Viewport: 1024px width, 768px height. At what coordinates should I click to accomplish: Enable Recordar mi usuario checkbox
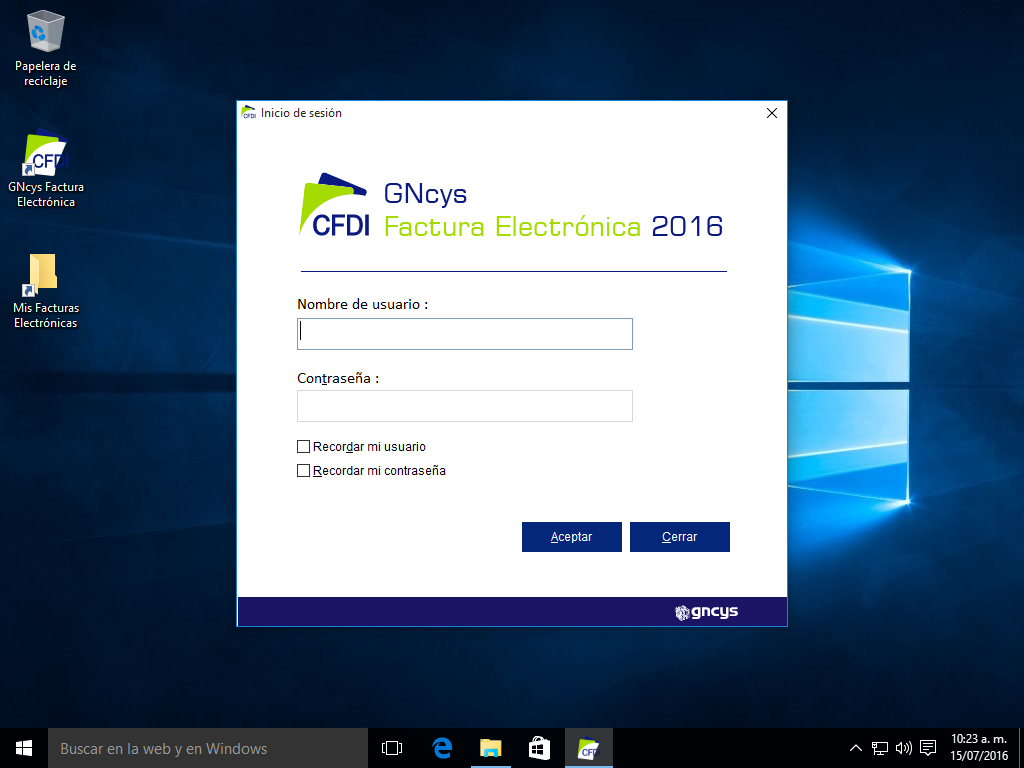coord(304,447)
